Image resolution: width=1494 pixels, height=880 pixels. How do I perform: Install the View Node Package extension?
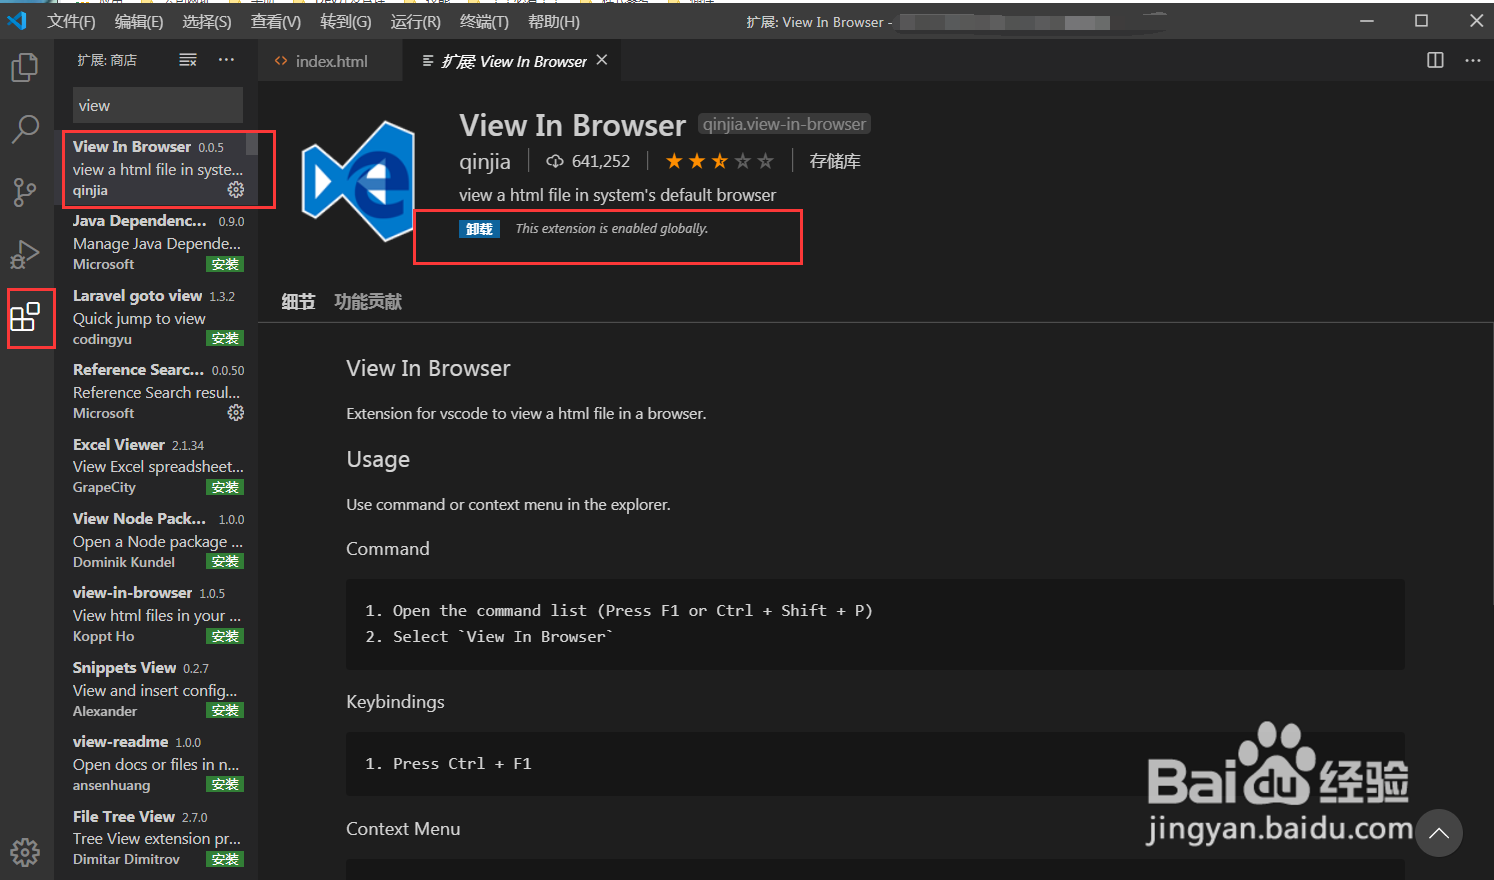(x=225, y=561)
